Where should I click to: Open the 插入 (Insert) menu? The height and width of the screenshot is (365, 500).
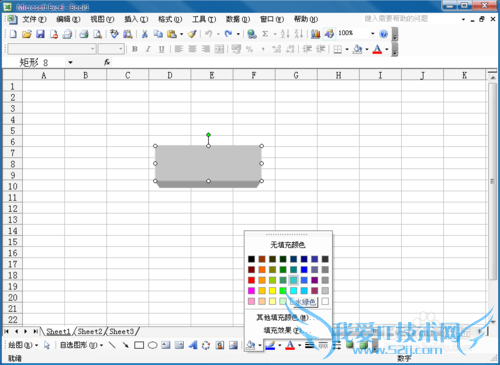click(136, 19)
